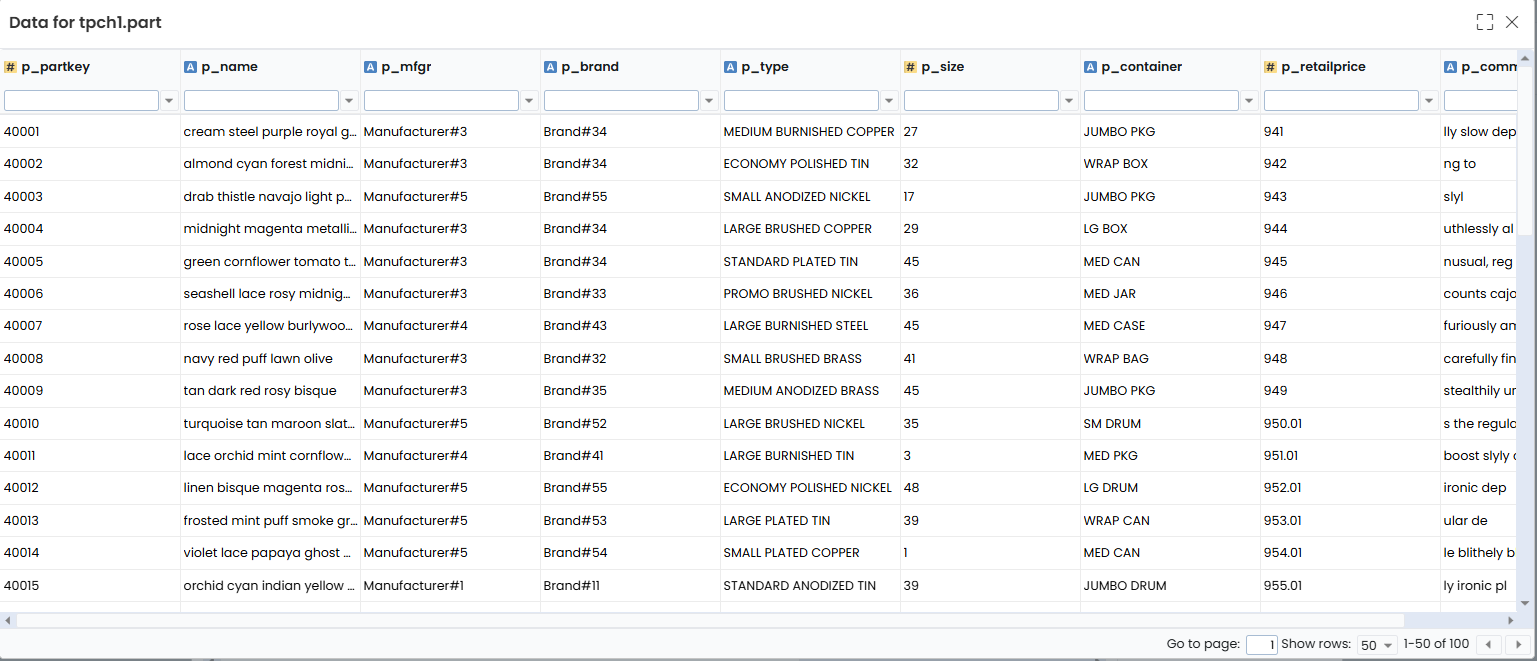Open the p_container filter operator dropdown
The width and height of the screenshot is (1537, 661).
[x=1249, y=101]
